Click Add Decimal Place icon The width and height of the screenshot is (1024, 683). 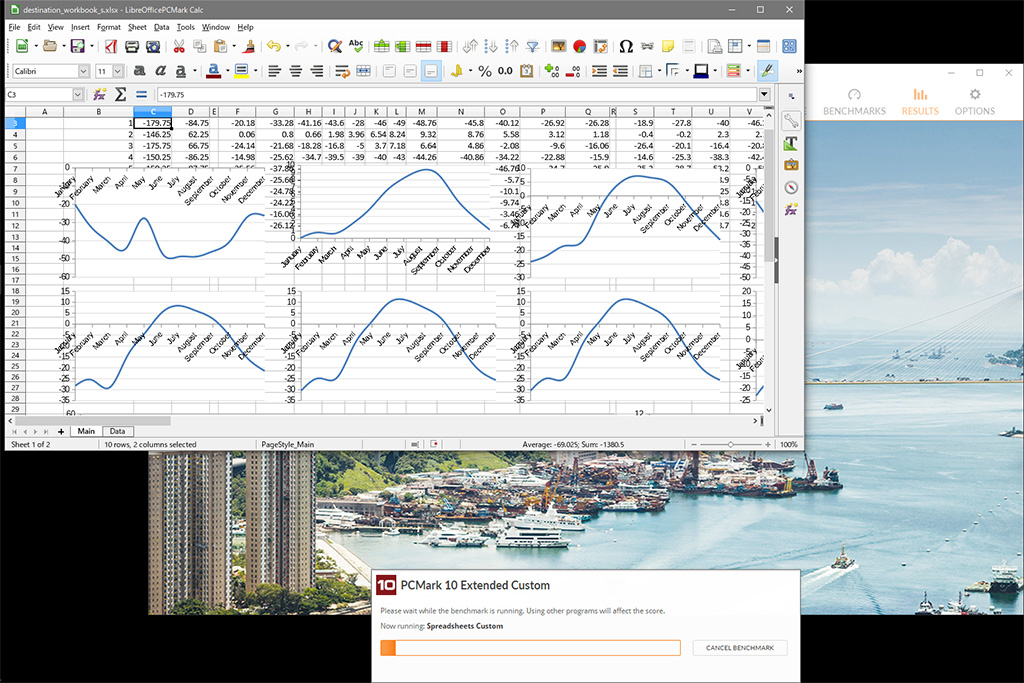(552, 71)
